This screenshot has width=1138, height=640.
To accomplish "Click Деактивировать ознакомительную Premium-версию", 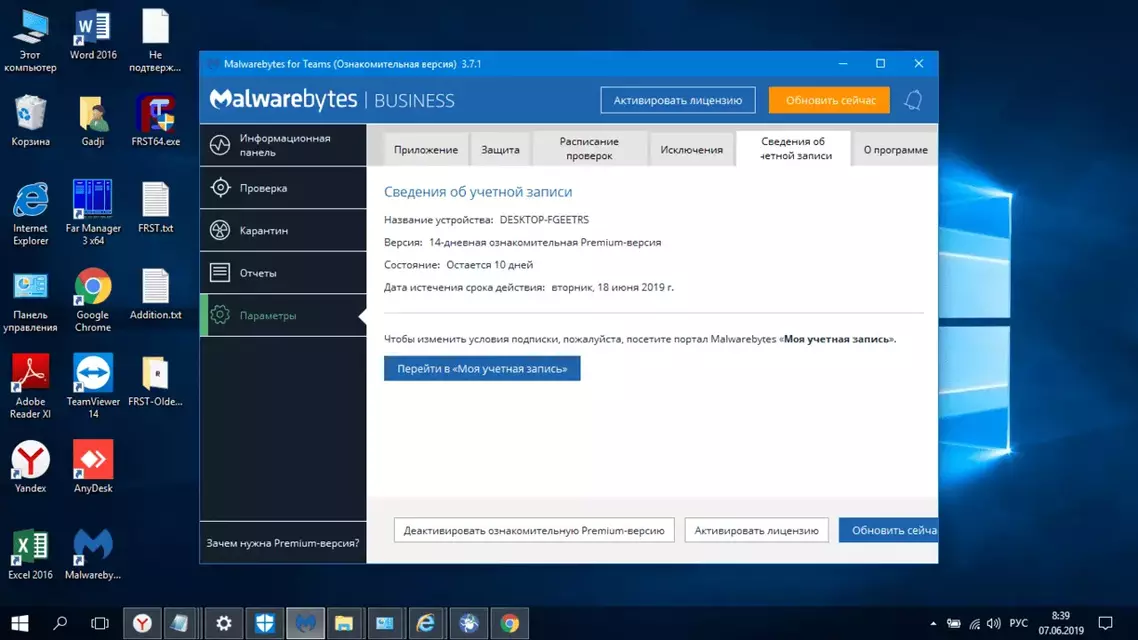I will (x=534, y=530).
